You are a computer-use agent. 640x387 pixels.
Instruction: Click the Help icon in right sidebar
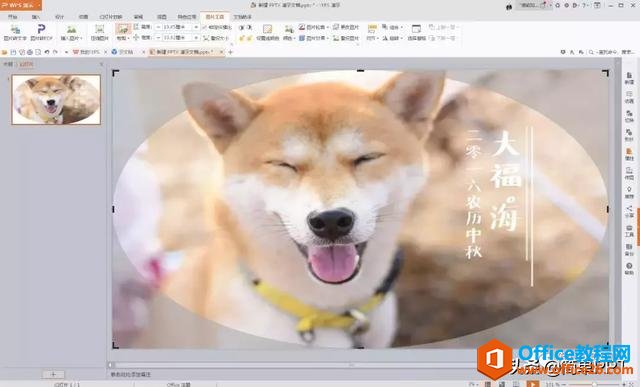click(629, 268)
